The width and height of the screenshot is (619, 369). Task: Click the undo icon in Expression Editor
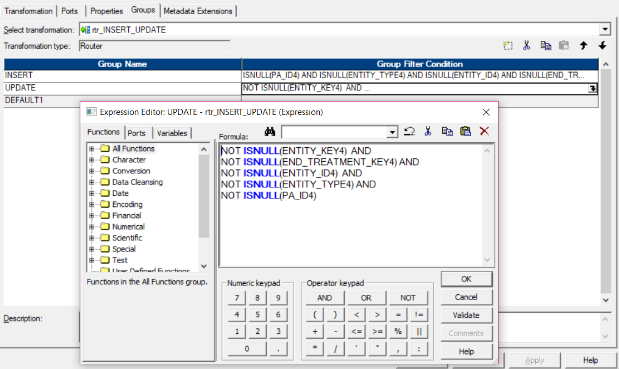click(x=409, y=131)
